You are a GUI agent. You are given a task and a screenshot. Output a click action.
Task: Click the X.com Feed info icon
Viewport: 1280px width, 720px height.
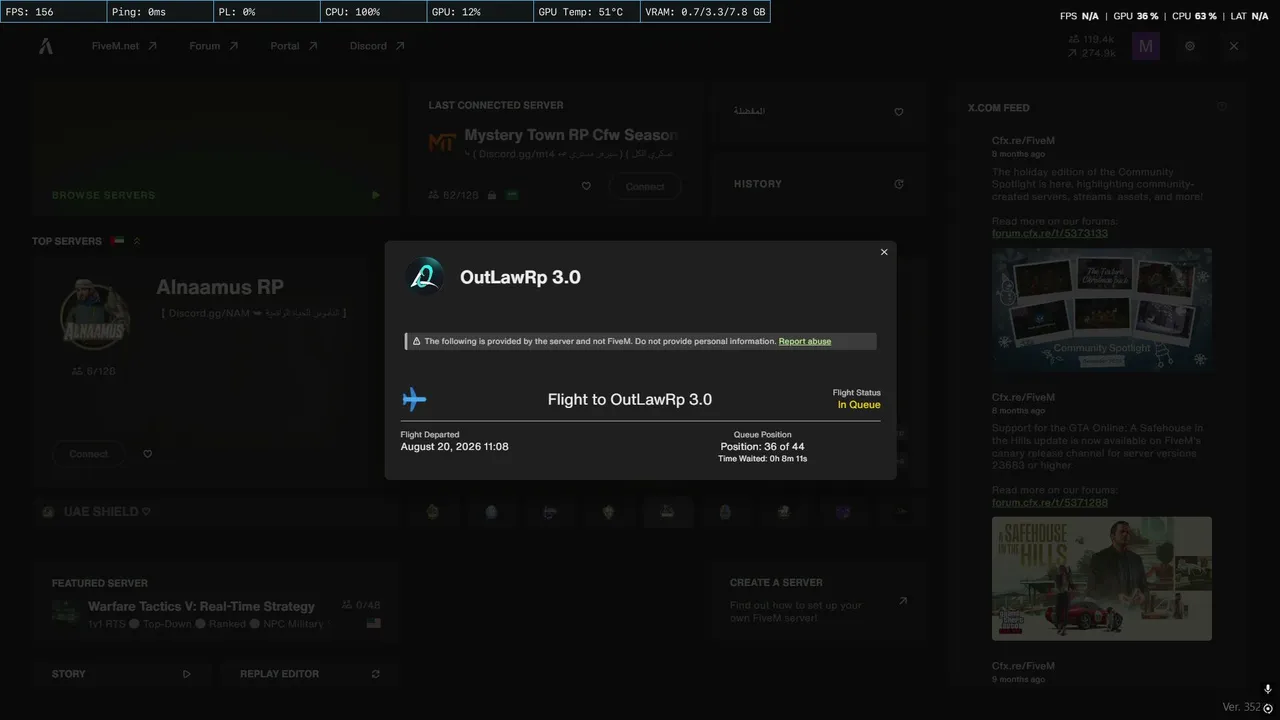click(x=1222, y=107)
